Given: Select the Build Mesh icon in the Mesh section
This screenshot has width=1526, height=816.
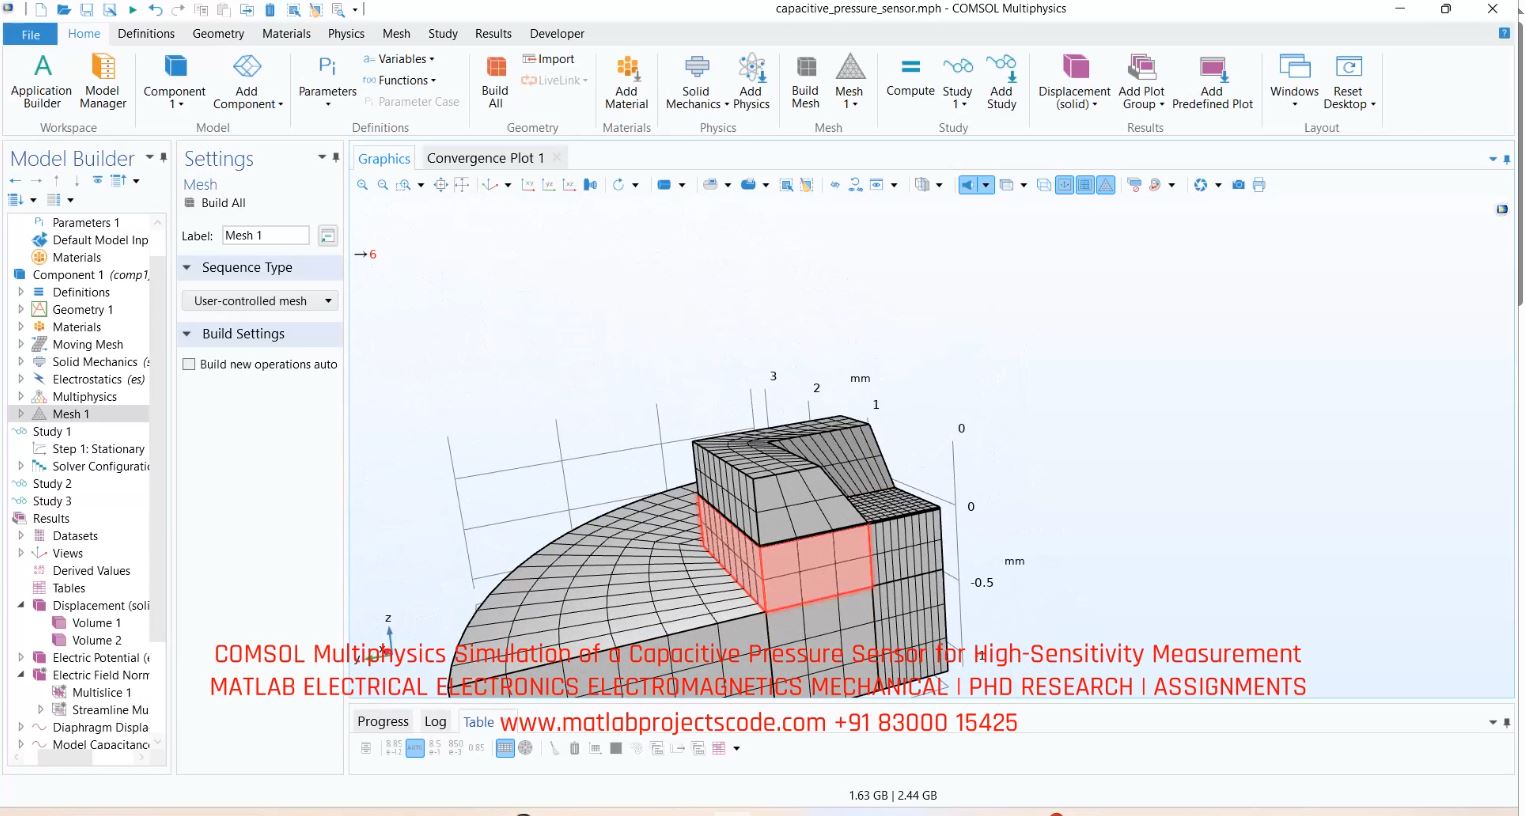Looking at the screenshot, I should [x=804, y=80].
